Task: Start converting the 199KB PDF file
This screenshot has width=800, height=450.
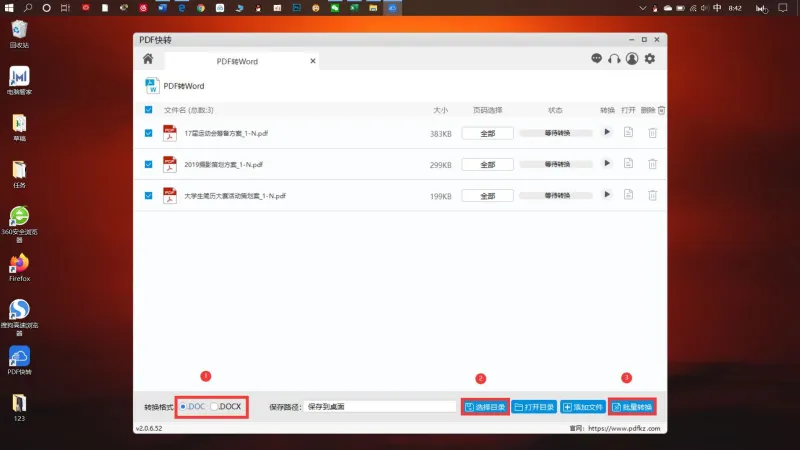Action: click(607, 195)
